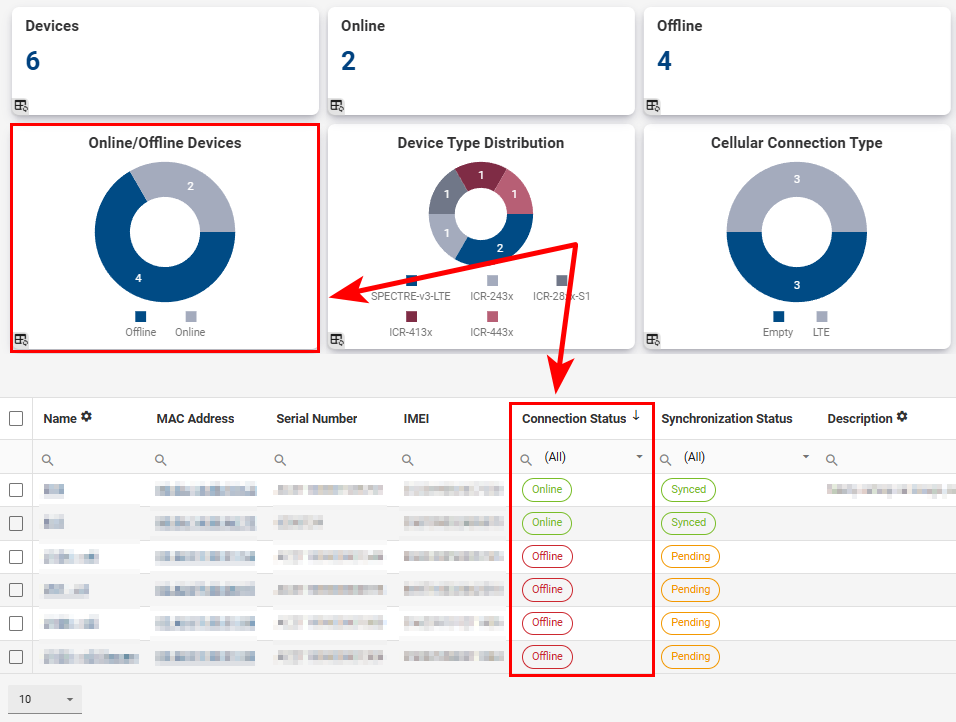Click table icon under Cellular Connection Type chart
Image resolution: width=956 pixels, height=722 pixels.
pyautogui.click(x=653, y=339)
